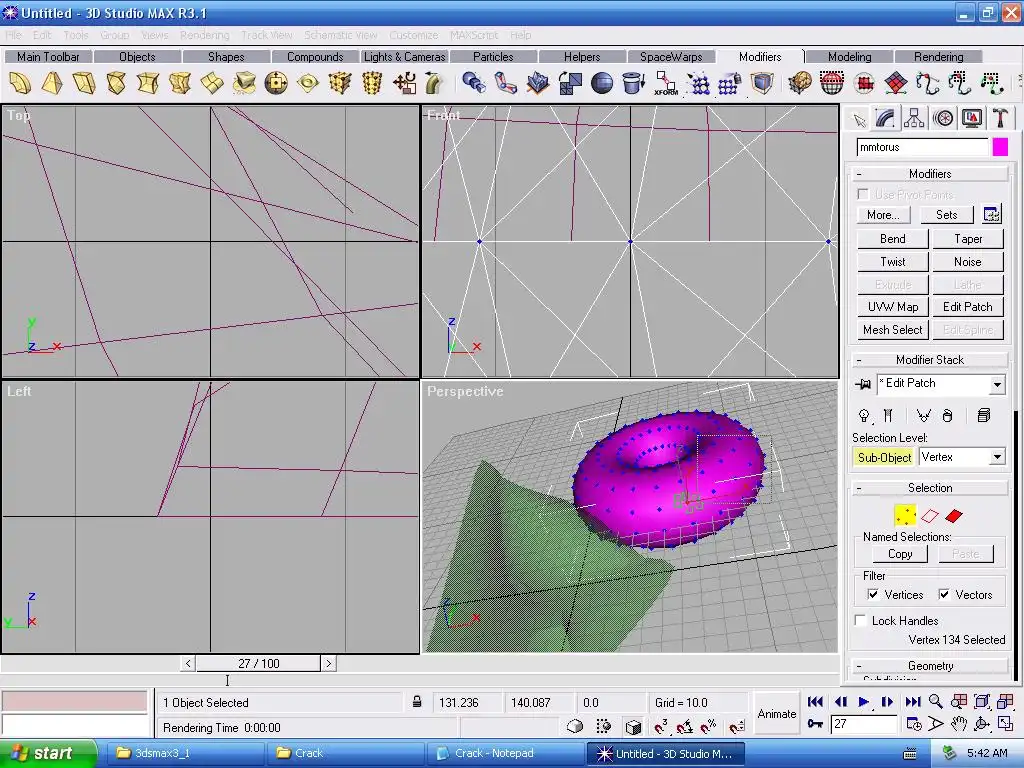
Task: Open the magenta object color swatch
Action: [1000, 147]
